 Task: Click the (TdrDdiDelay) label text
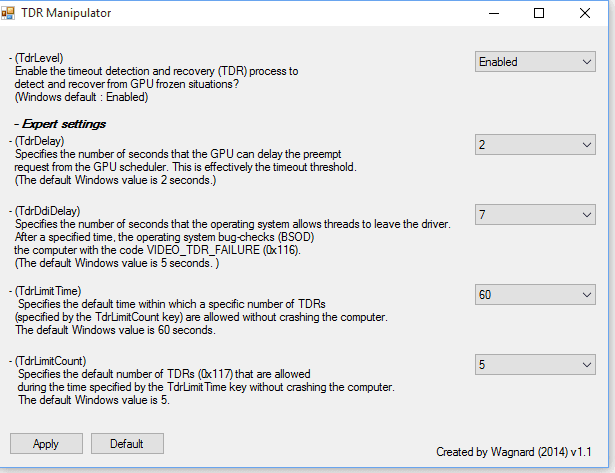[x=47, y=211]
